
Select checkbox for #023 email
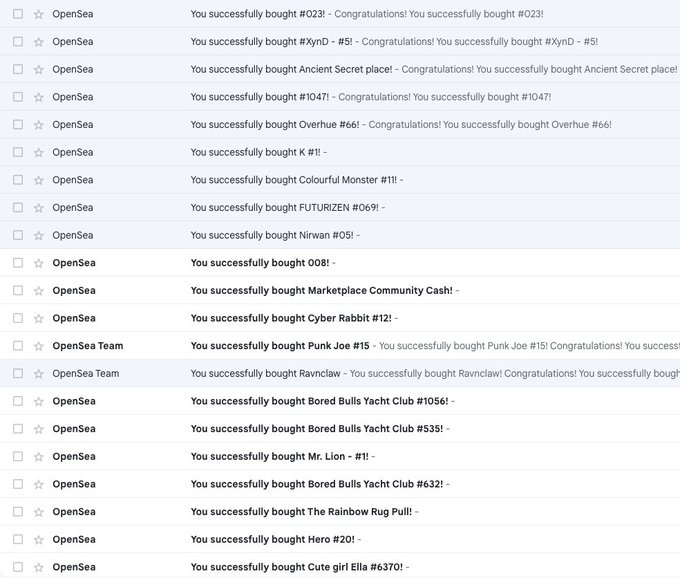(x=18, y=14)
